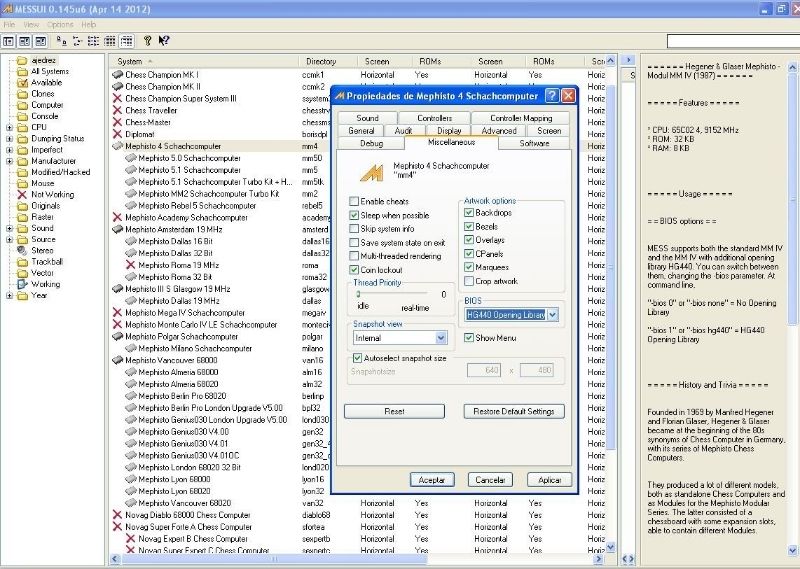Click the icon beside Mephisto Vancouver 68000
The width and height of the screenshot is (800, 569).
click(118, 360)
